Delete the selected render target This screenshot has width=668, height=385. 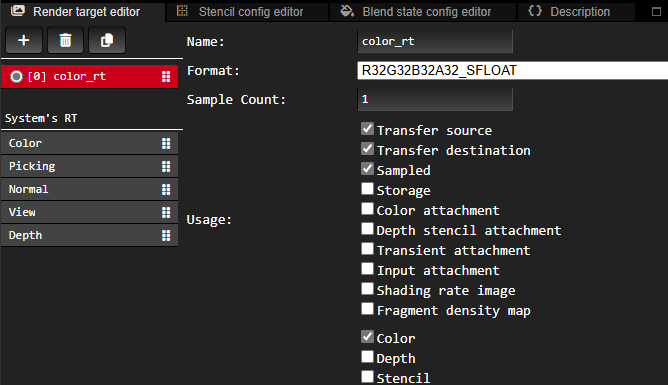[x=65, y=40]
